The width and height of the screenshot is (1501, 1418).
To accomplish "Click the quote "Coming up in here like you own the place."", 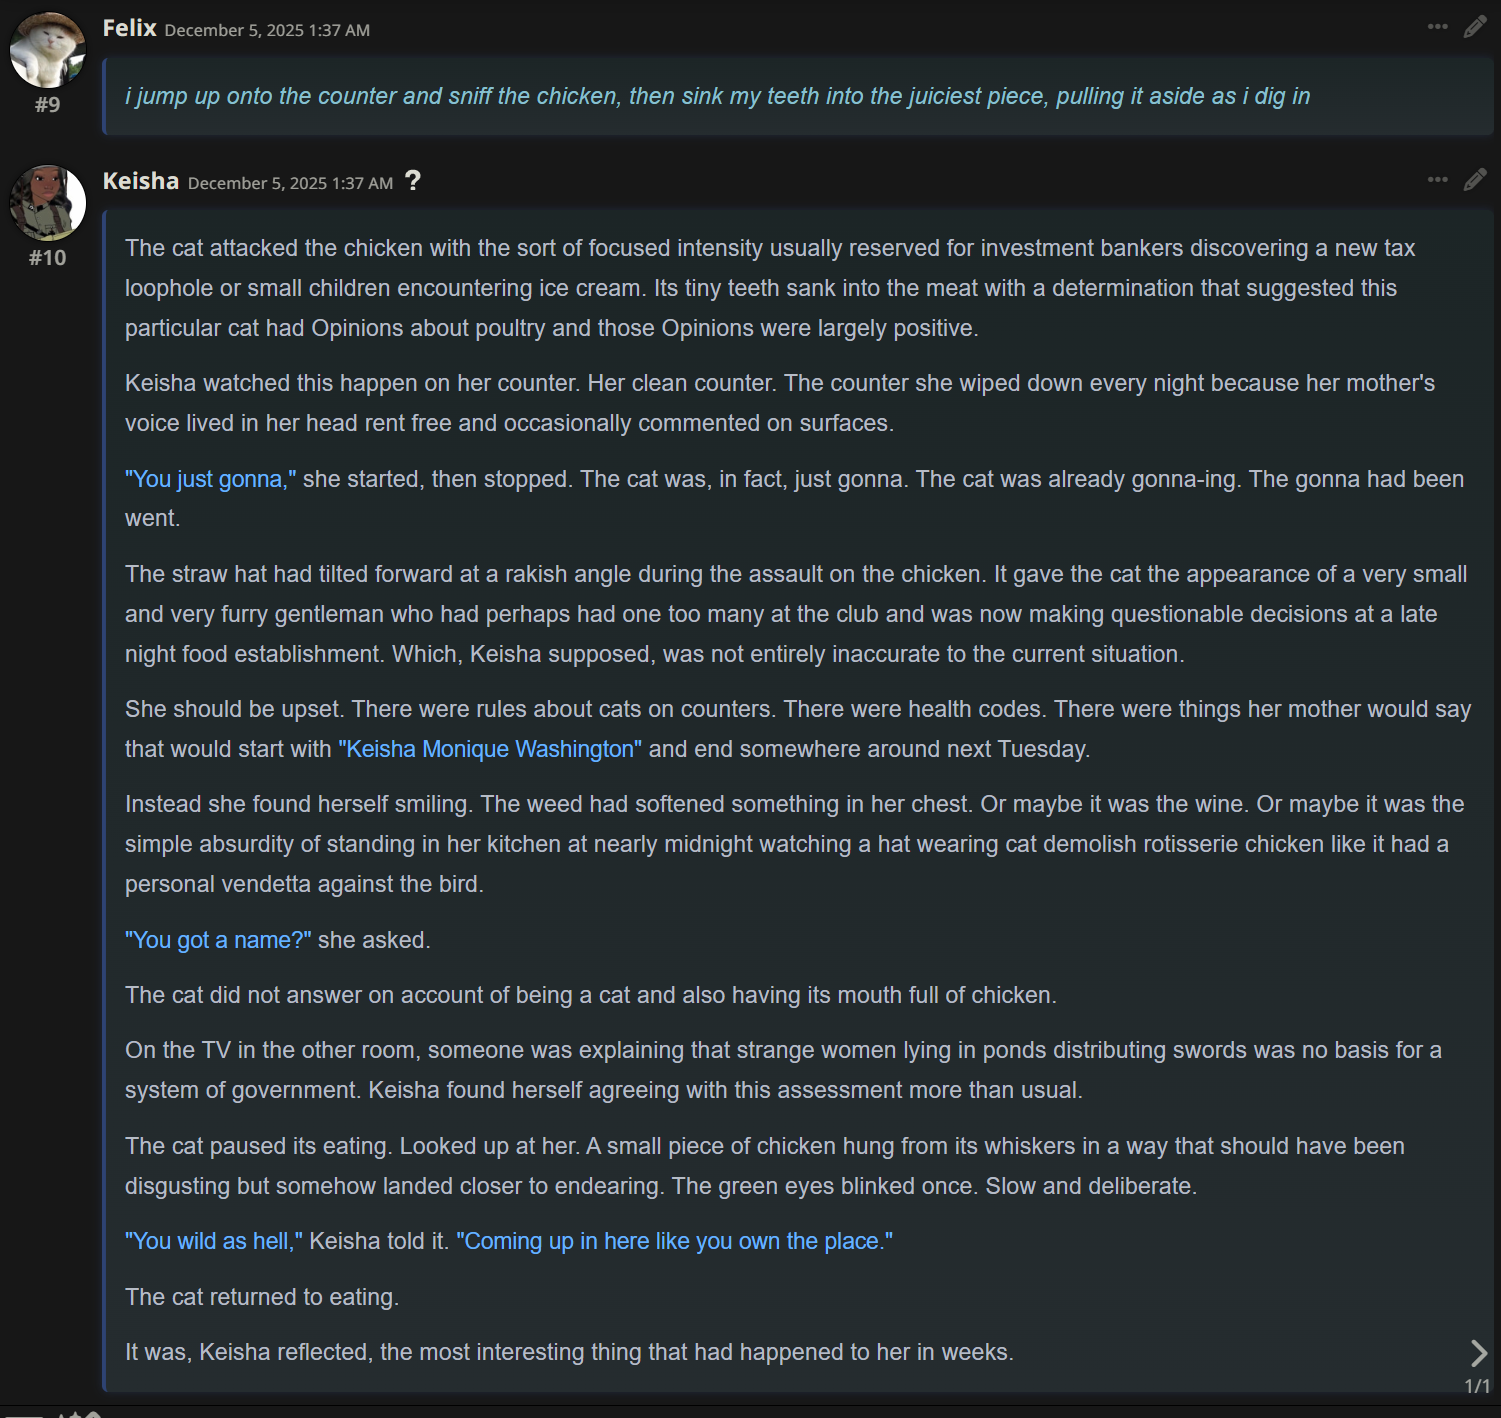I will [674, 1241].
